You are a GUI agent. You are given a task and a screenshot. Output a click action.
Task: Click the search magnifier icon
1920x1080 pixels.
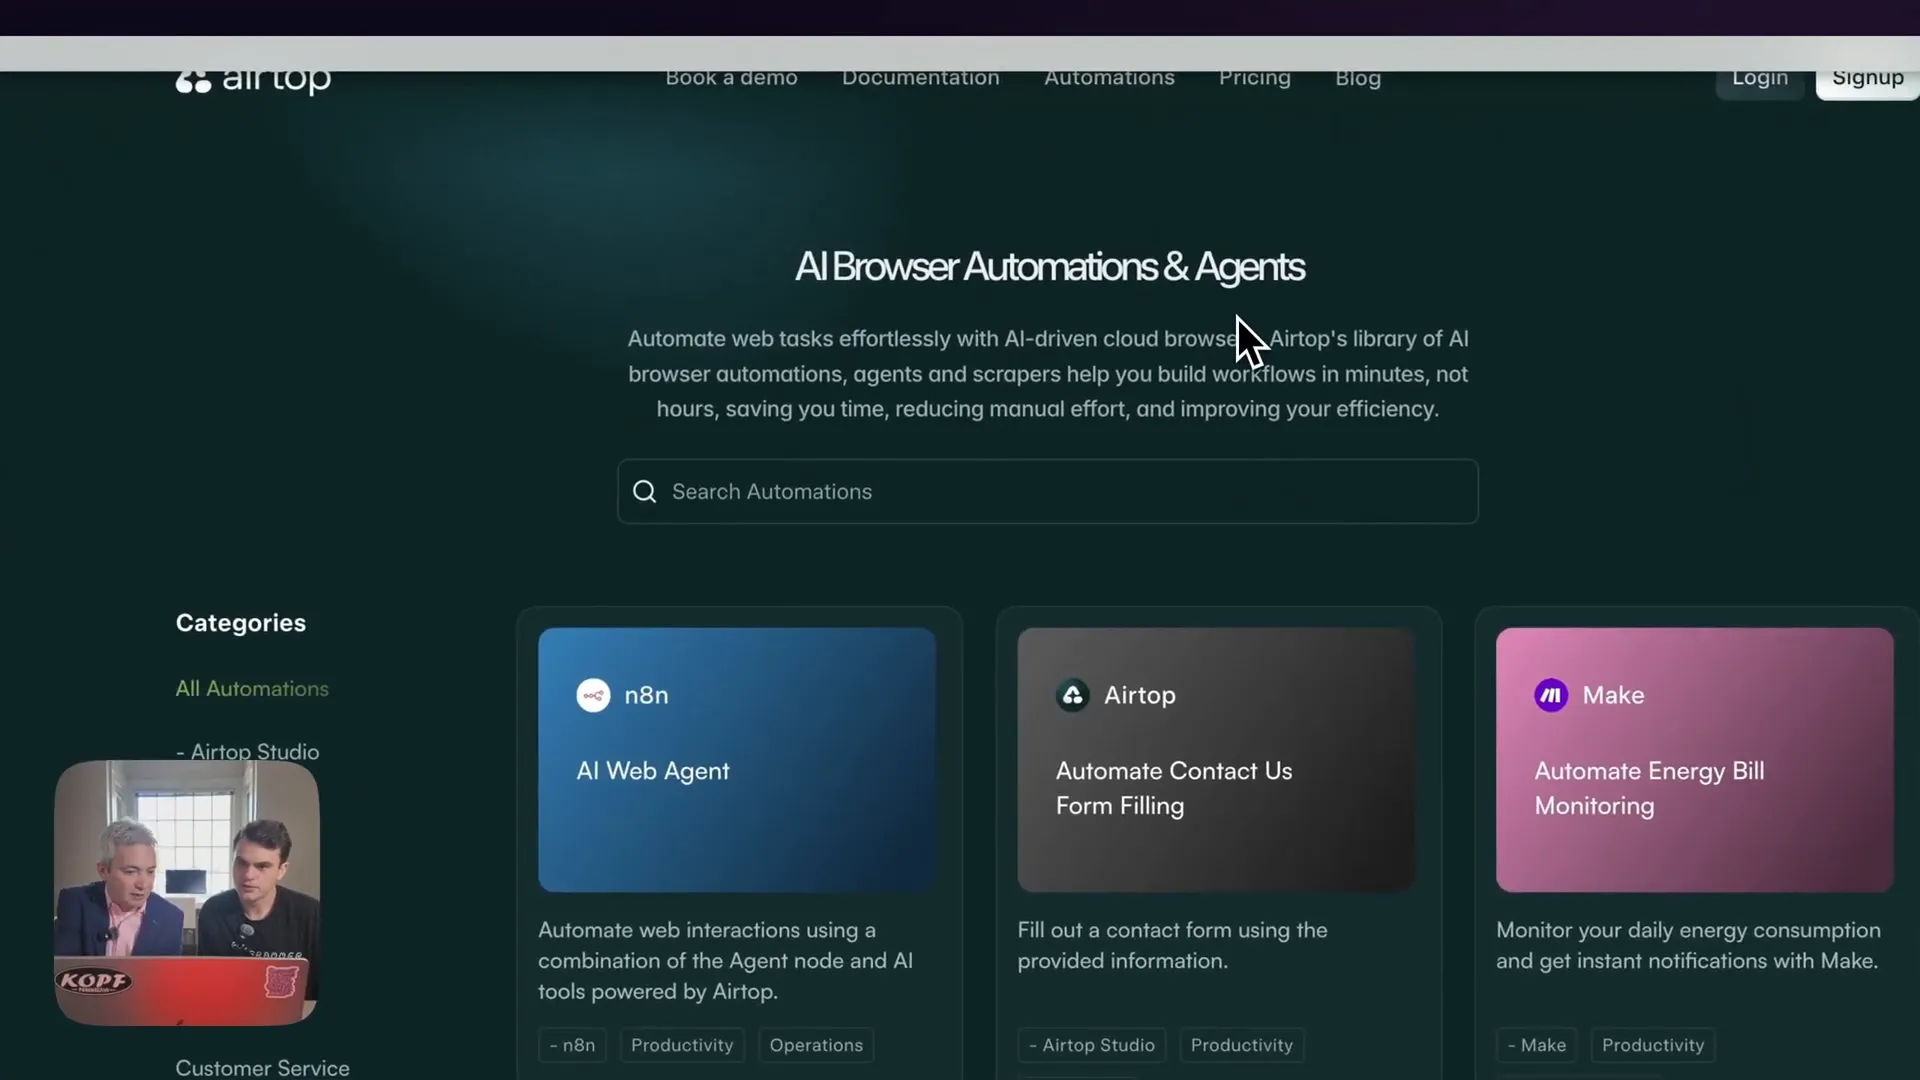645,492
